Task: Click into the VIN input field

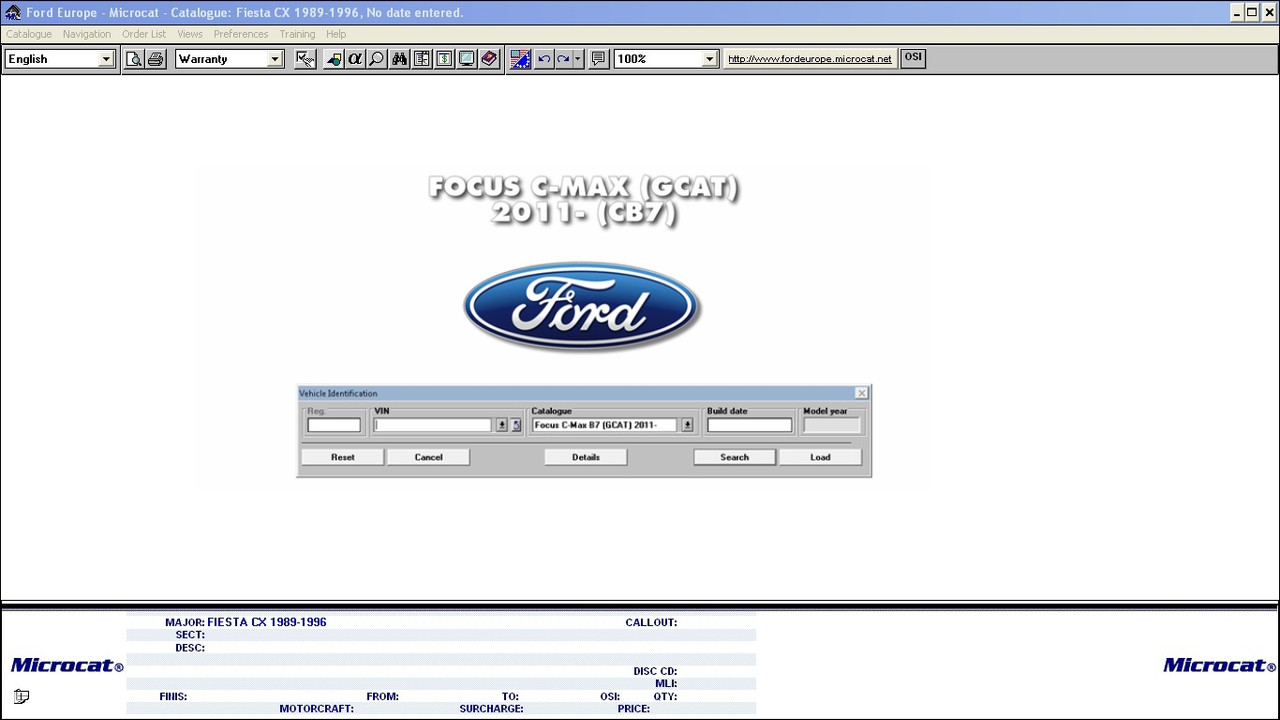Action: (433, 425)
